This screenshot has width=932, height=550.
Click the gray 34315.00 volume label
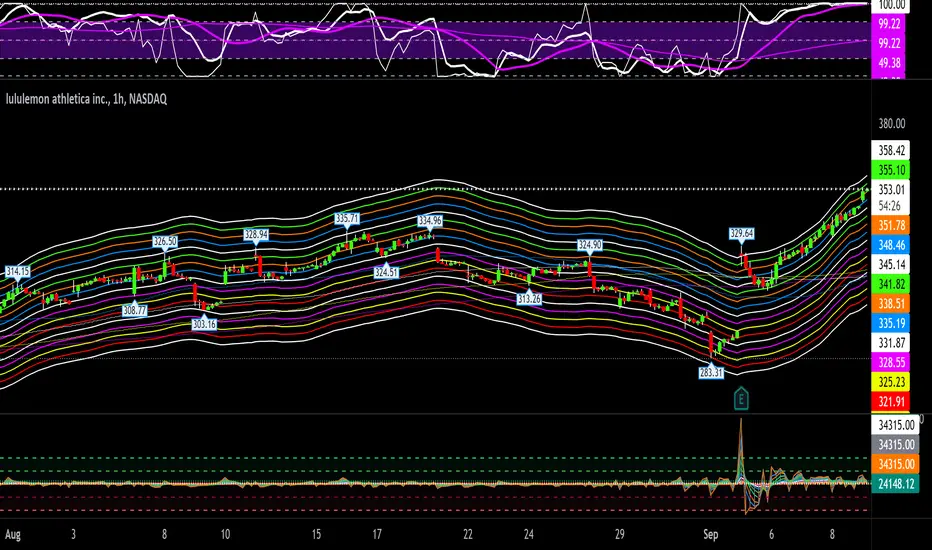coord(896,445)
